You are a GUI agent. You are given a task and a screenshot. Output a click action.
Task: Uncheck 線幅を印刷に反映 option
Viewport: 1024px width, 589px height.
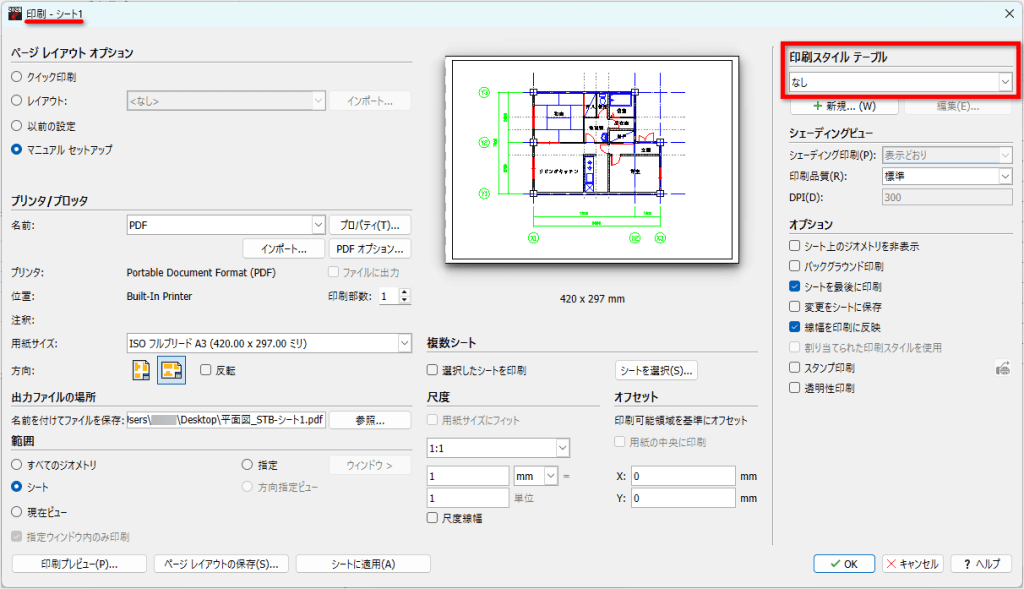pos(795,326)
